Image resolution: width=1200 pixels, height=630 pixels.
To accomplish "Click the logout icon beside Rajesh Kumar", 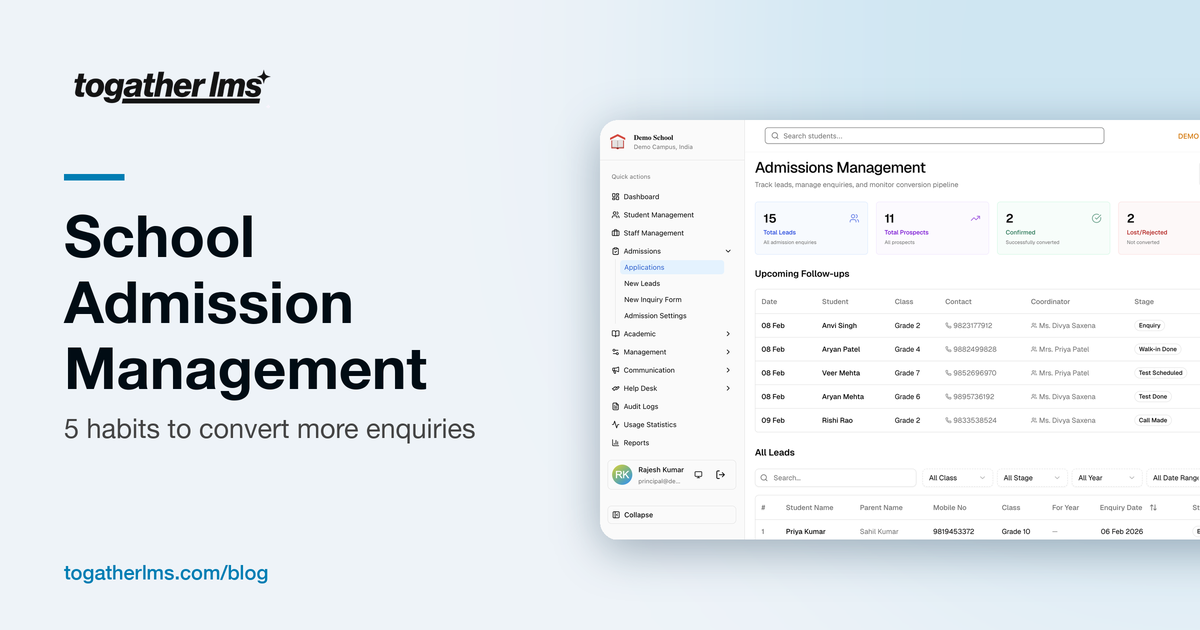I will point(720,475).
